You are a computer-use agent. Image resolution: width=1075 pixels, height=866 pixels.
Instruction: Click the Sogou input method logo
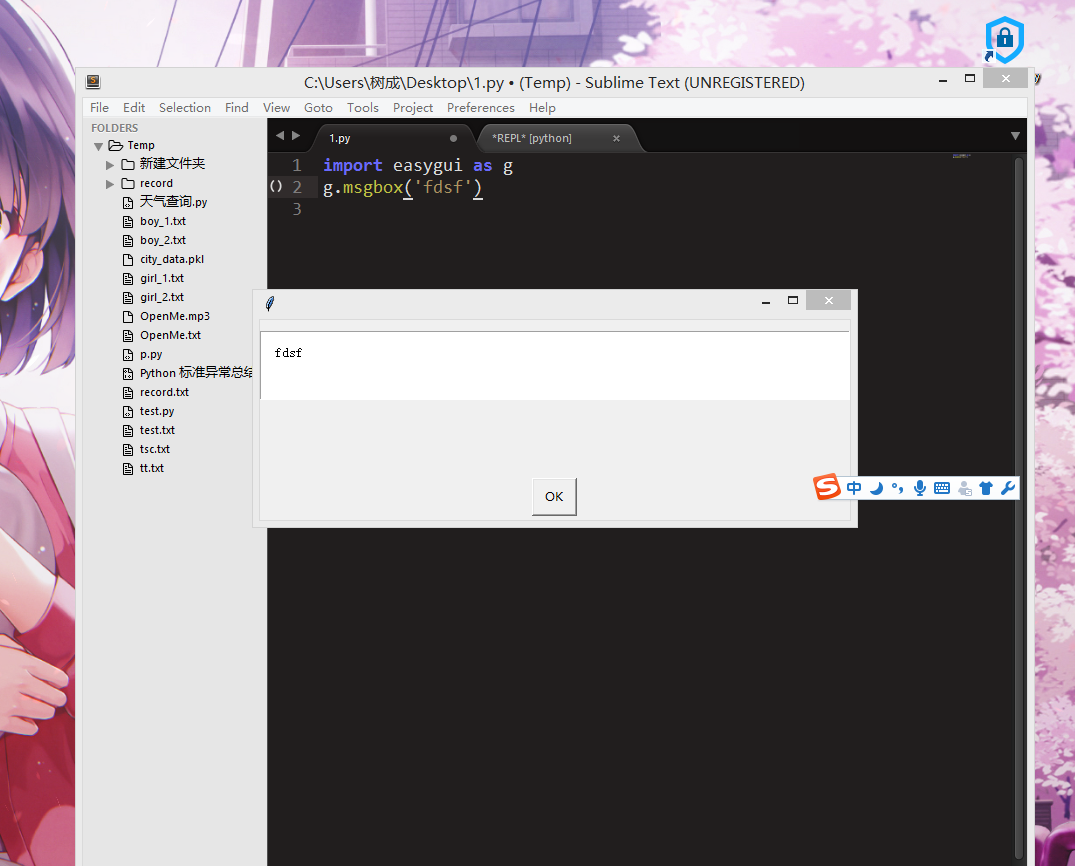(827, 488)
